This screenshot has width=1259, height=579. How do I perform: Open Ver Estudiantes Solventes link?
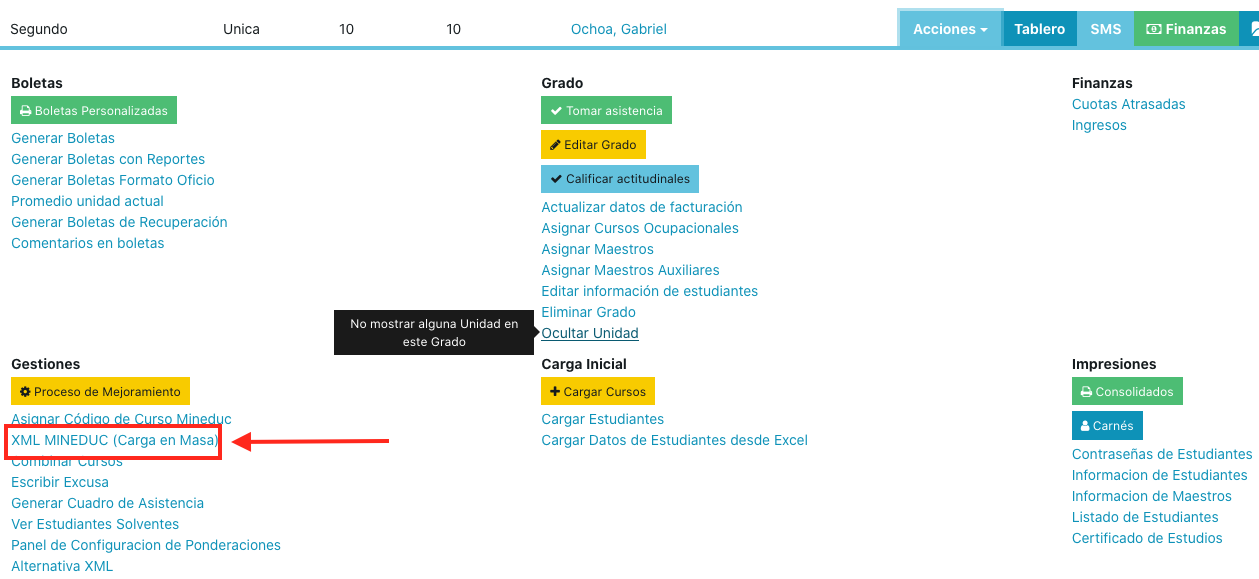pyautogui.click(x=95, y=524)
